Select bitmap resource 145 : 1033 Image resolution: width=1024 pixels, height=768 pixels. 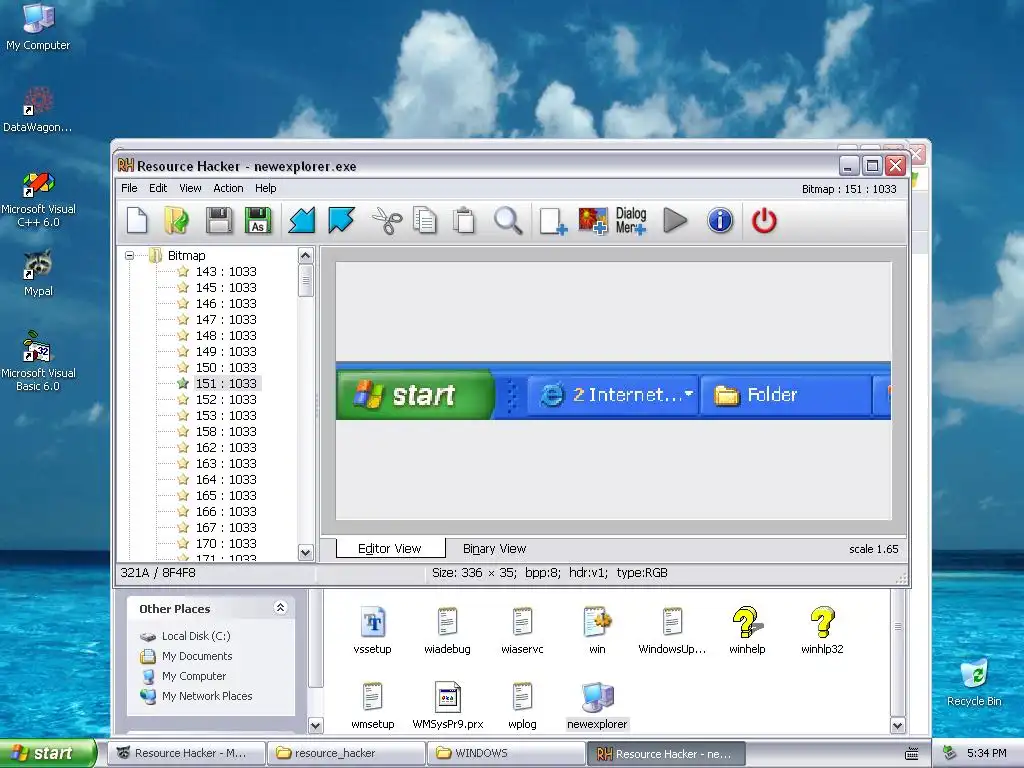(226, 287)
